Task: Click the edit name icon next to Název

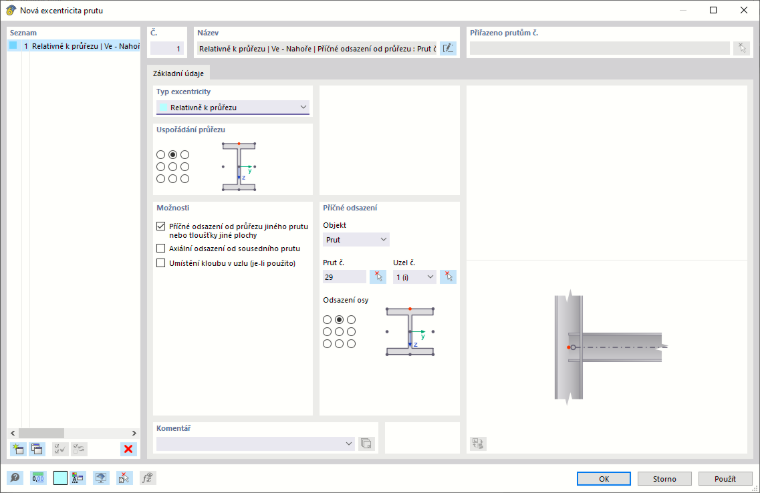Action: pyautogui.click(x=448, y=48)
